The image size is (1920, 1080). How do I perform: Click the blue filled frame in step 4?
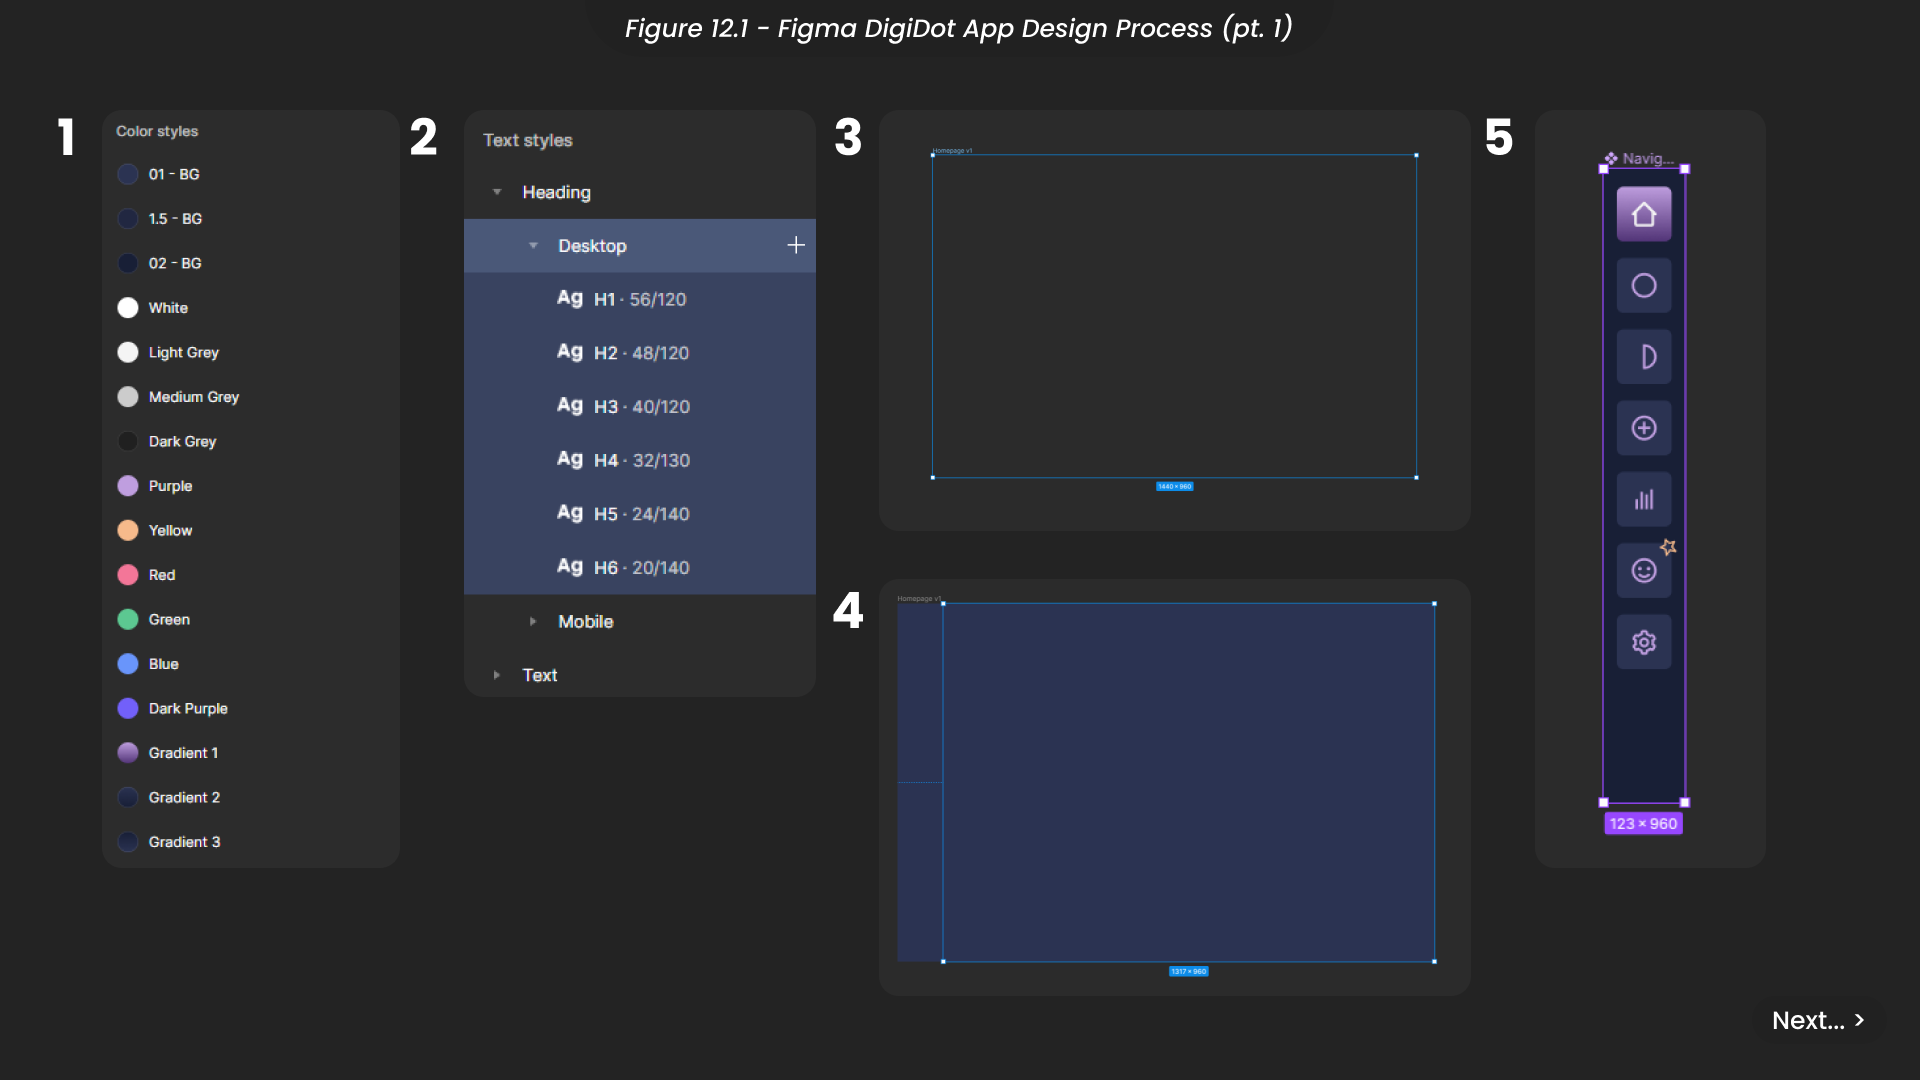tap(1188, 782)
